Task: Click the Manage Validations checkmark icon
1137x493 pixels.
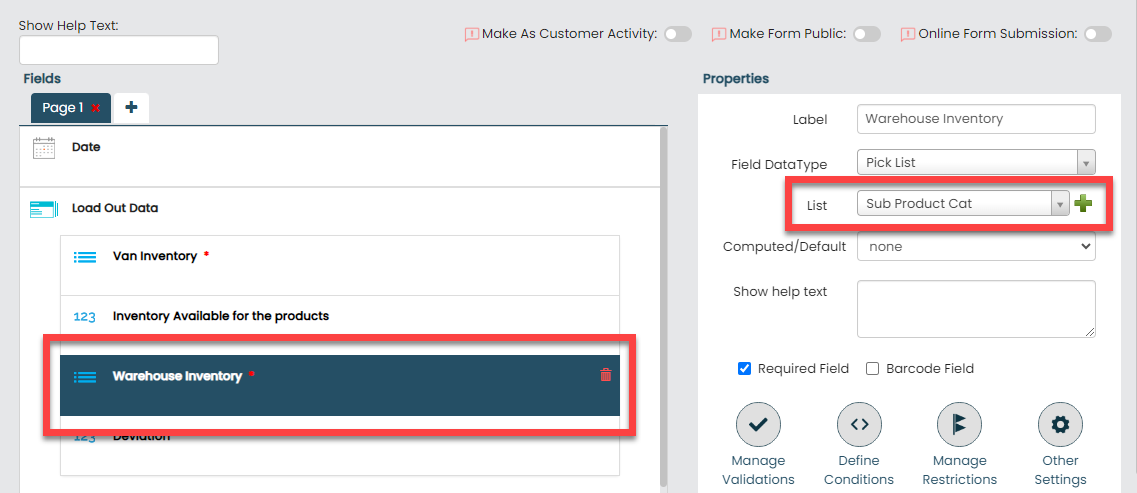Action: click(x=757, y=424)
